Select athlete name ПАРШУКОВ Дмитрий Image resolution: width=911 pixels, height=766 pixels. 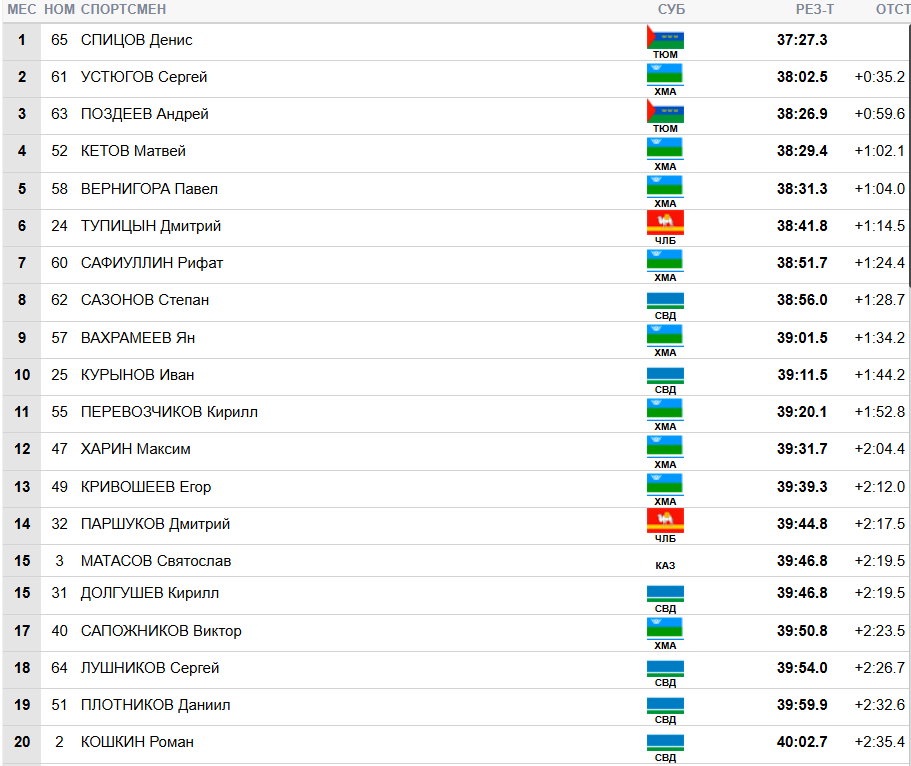pos(155,524)
